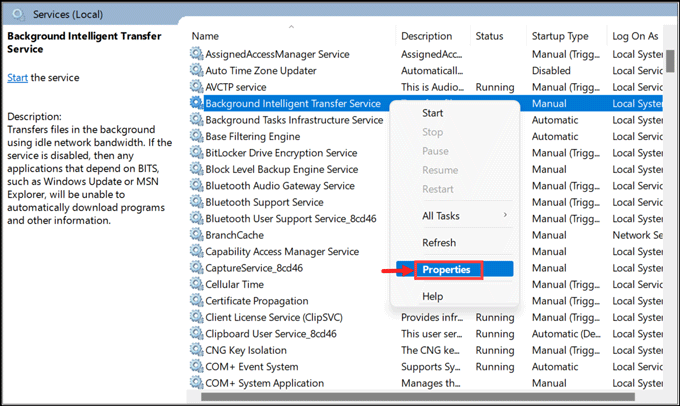This screenshot has height=406, width=680.
Task: Select the Bluetooth Support Service name
Action: [264, 203]
